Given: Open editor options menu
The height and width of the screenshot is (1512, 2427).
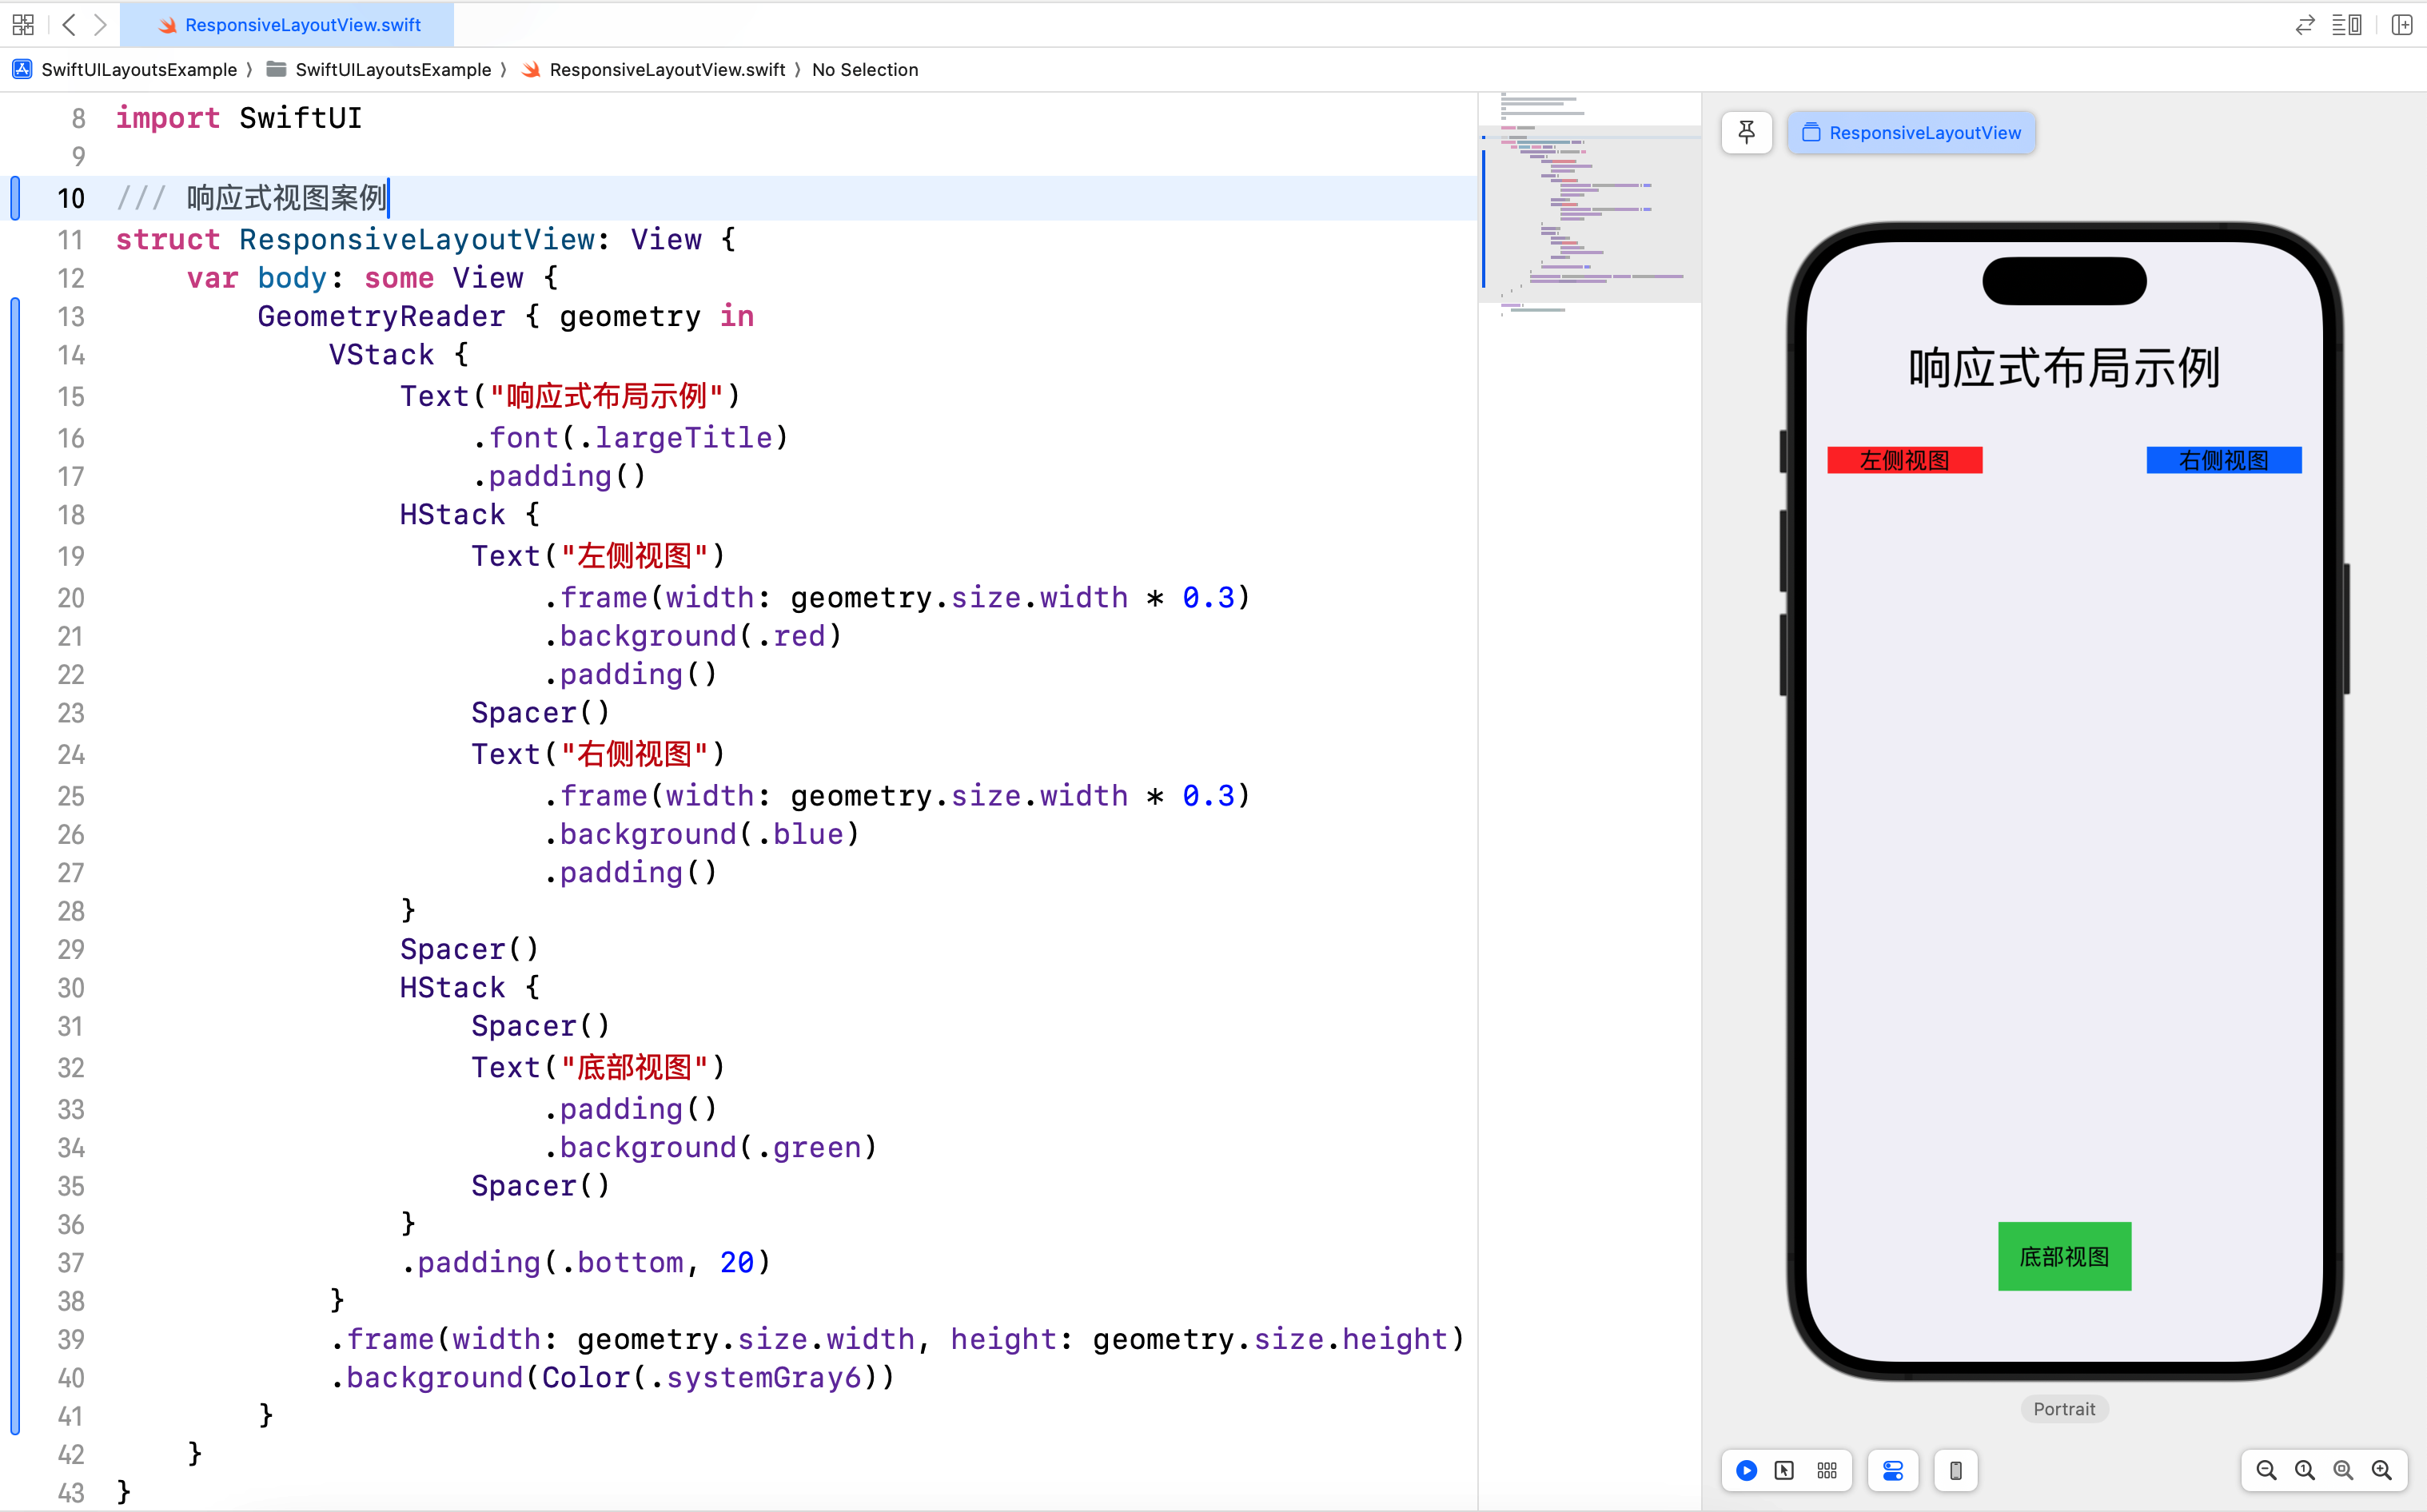Looking at the screenshot, I should point(2346,24).
